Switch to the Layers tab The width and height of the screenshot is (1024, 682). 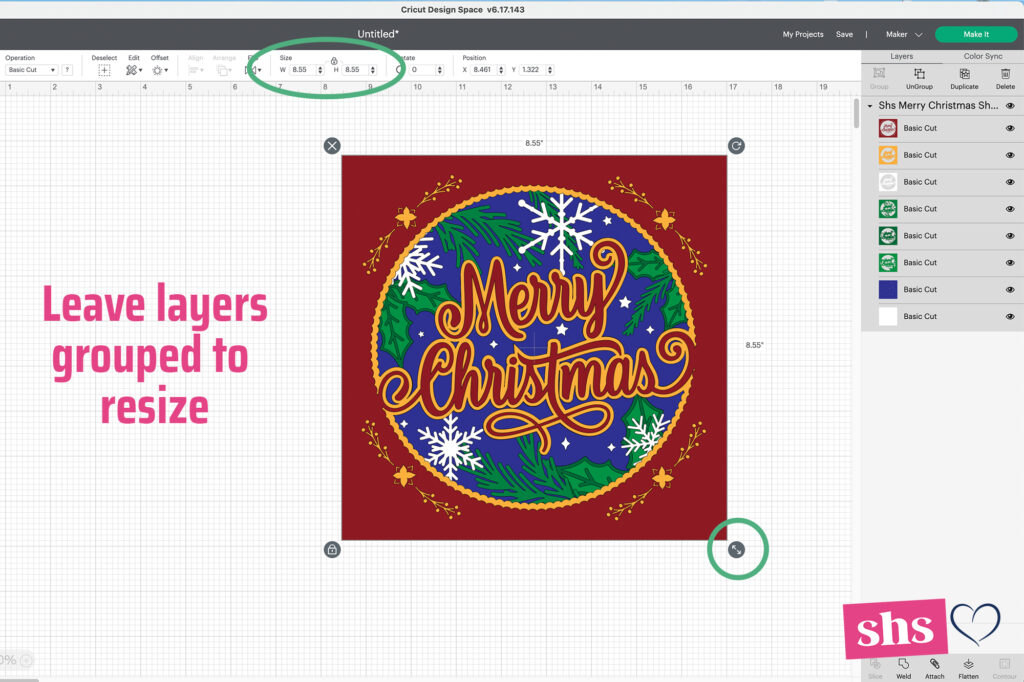[902, 56]
